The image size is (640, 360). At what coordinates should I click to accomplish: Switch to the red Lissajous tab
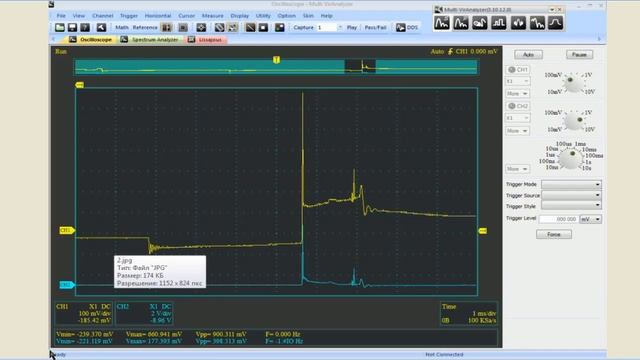pyautogui.click(x=206, y=40)
